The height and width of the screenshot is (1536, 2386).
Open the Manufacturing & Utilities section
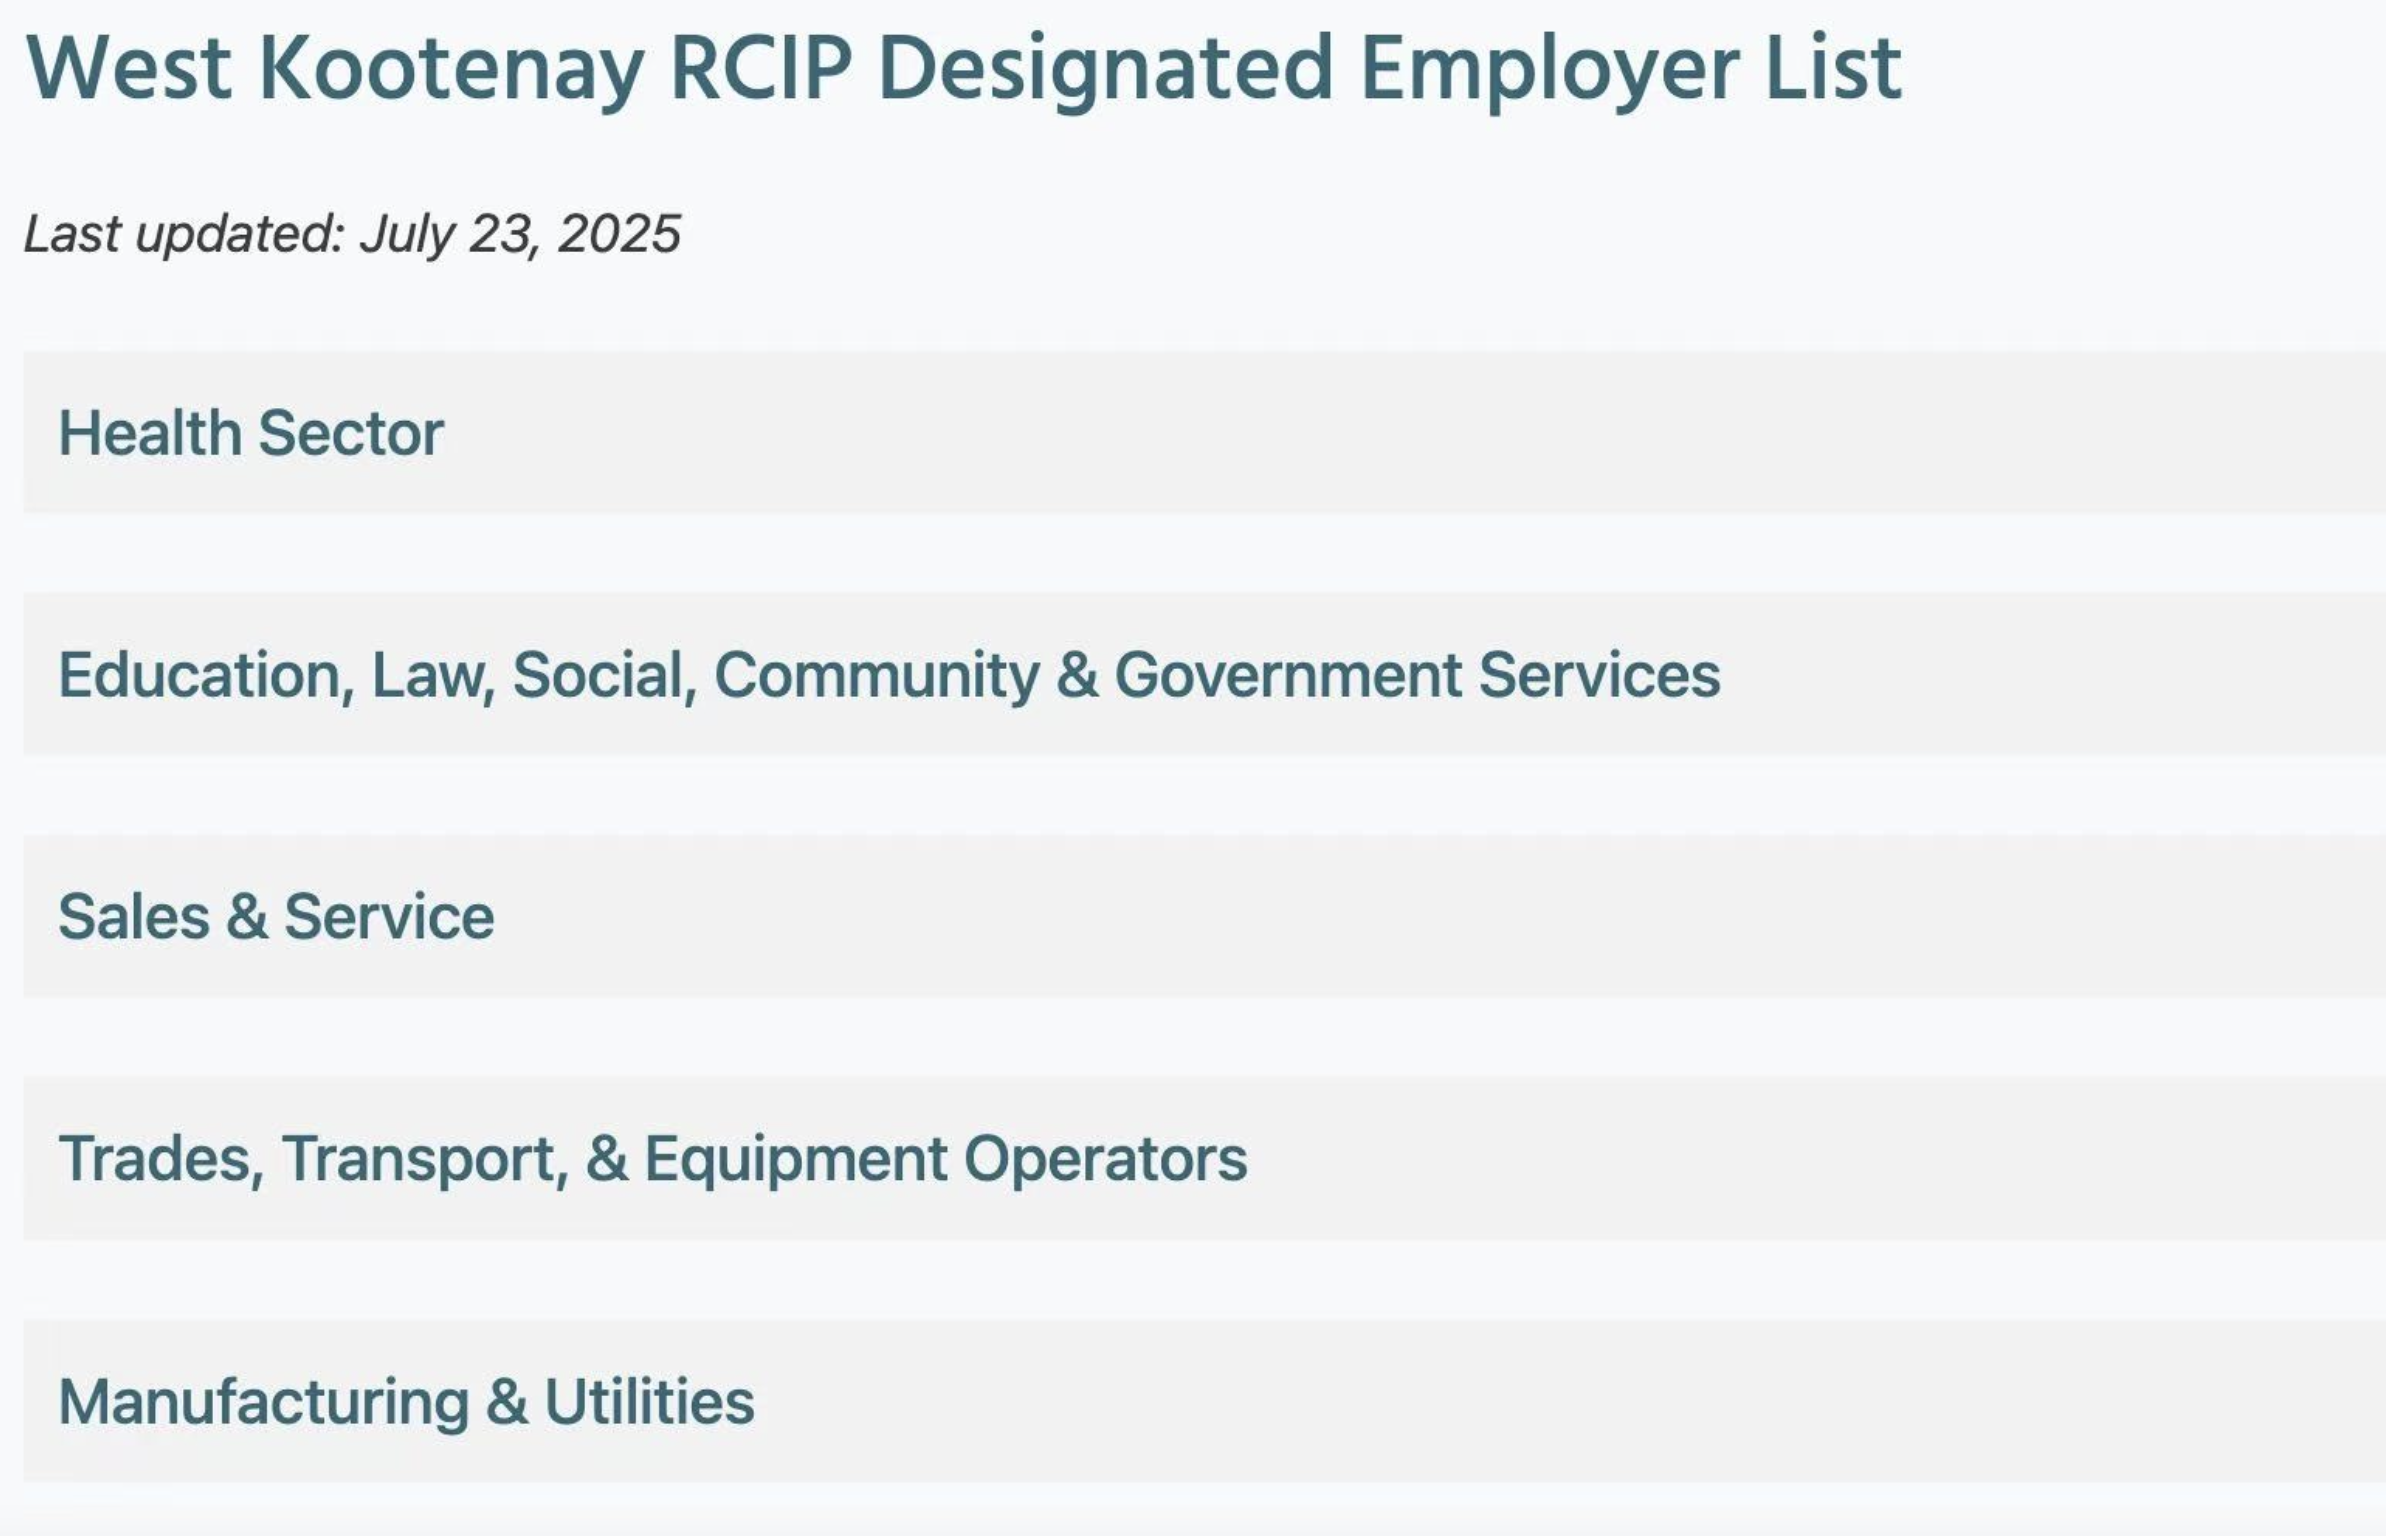click(1204, 1400)
